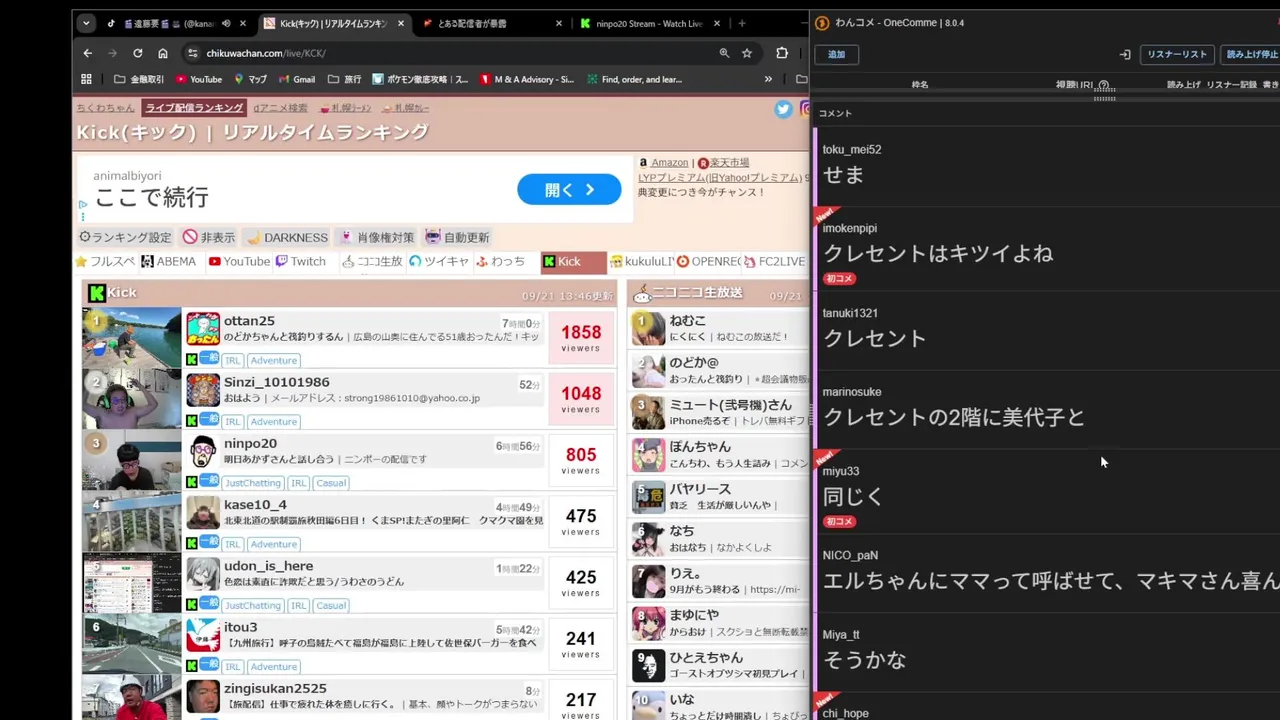
Task: Show more bookmarks chevron
Action: [x=768, y=79]
